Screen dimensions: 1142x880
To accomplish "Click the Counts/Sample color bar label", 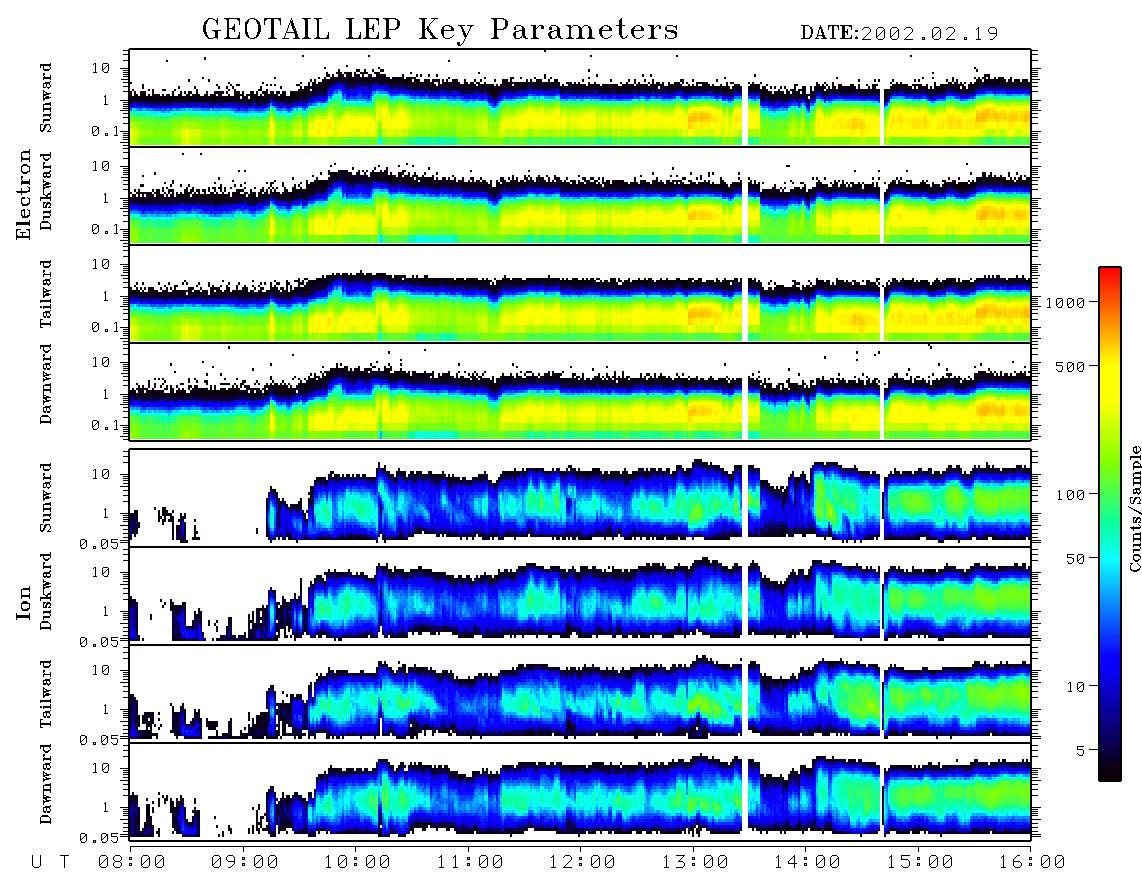I will click(1134, 508).
